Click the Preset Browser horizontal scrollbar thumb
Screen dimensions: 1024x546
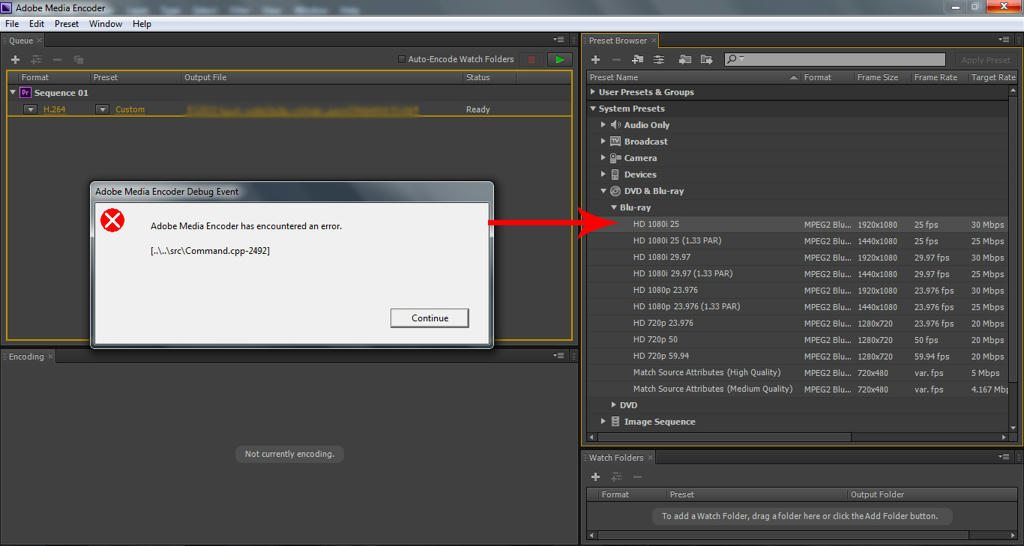click(723, 436)
